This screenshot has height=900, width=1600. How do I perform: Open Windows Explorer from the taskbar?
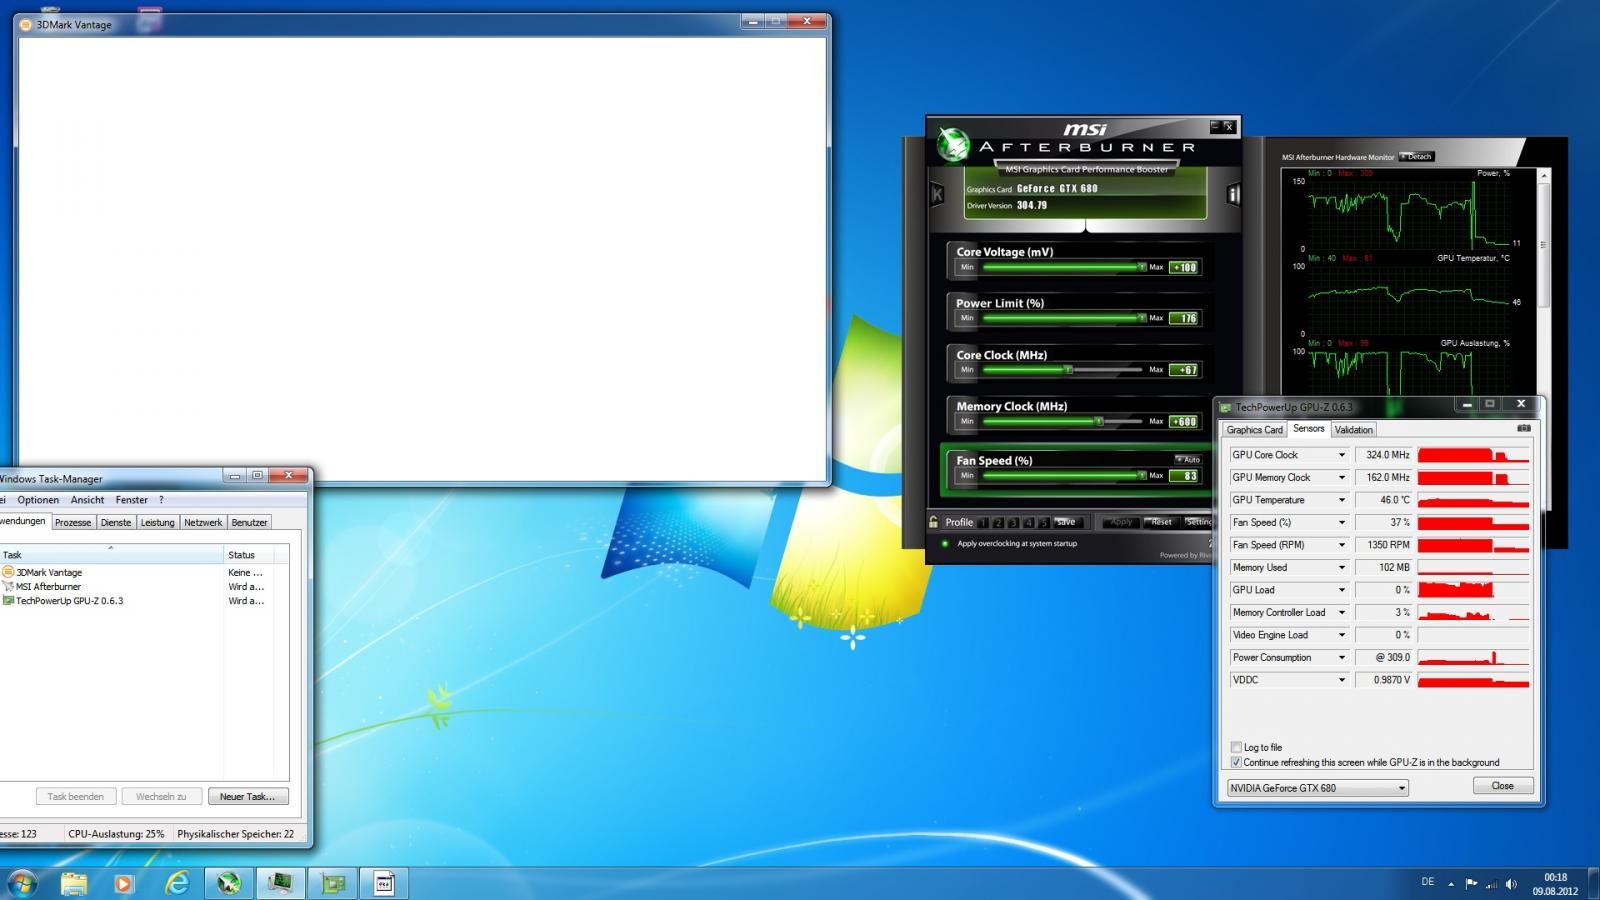[74, 883]
